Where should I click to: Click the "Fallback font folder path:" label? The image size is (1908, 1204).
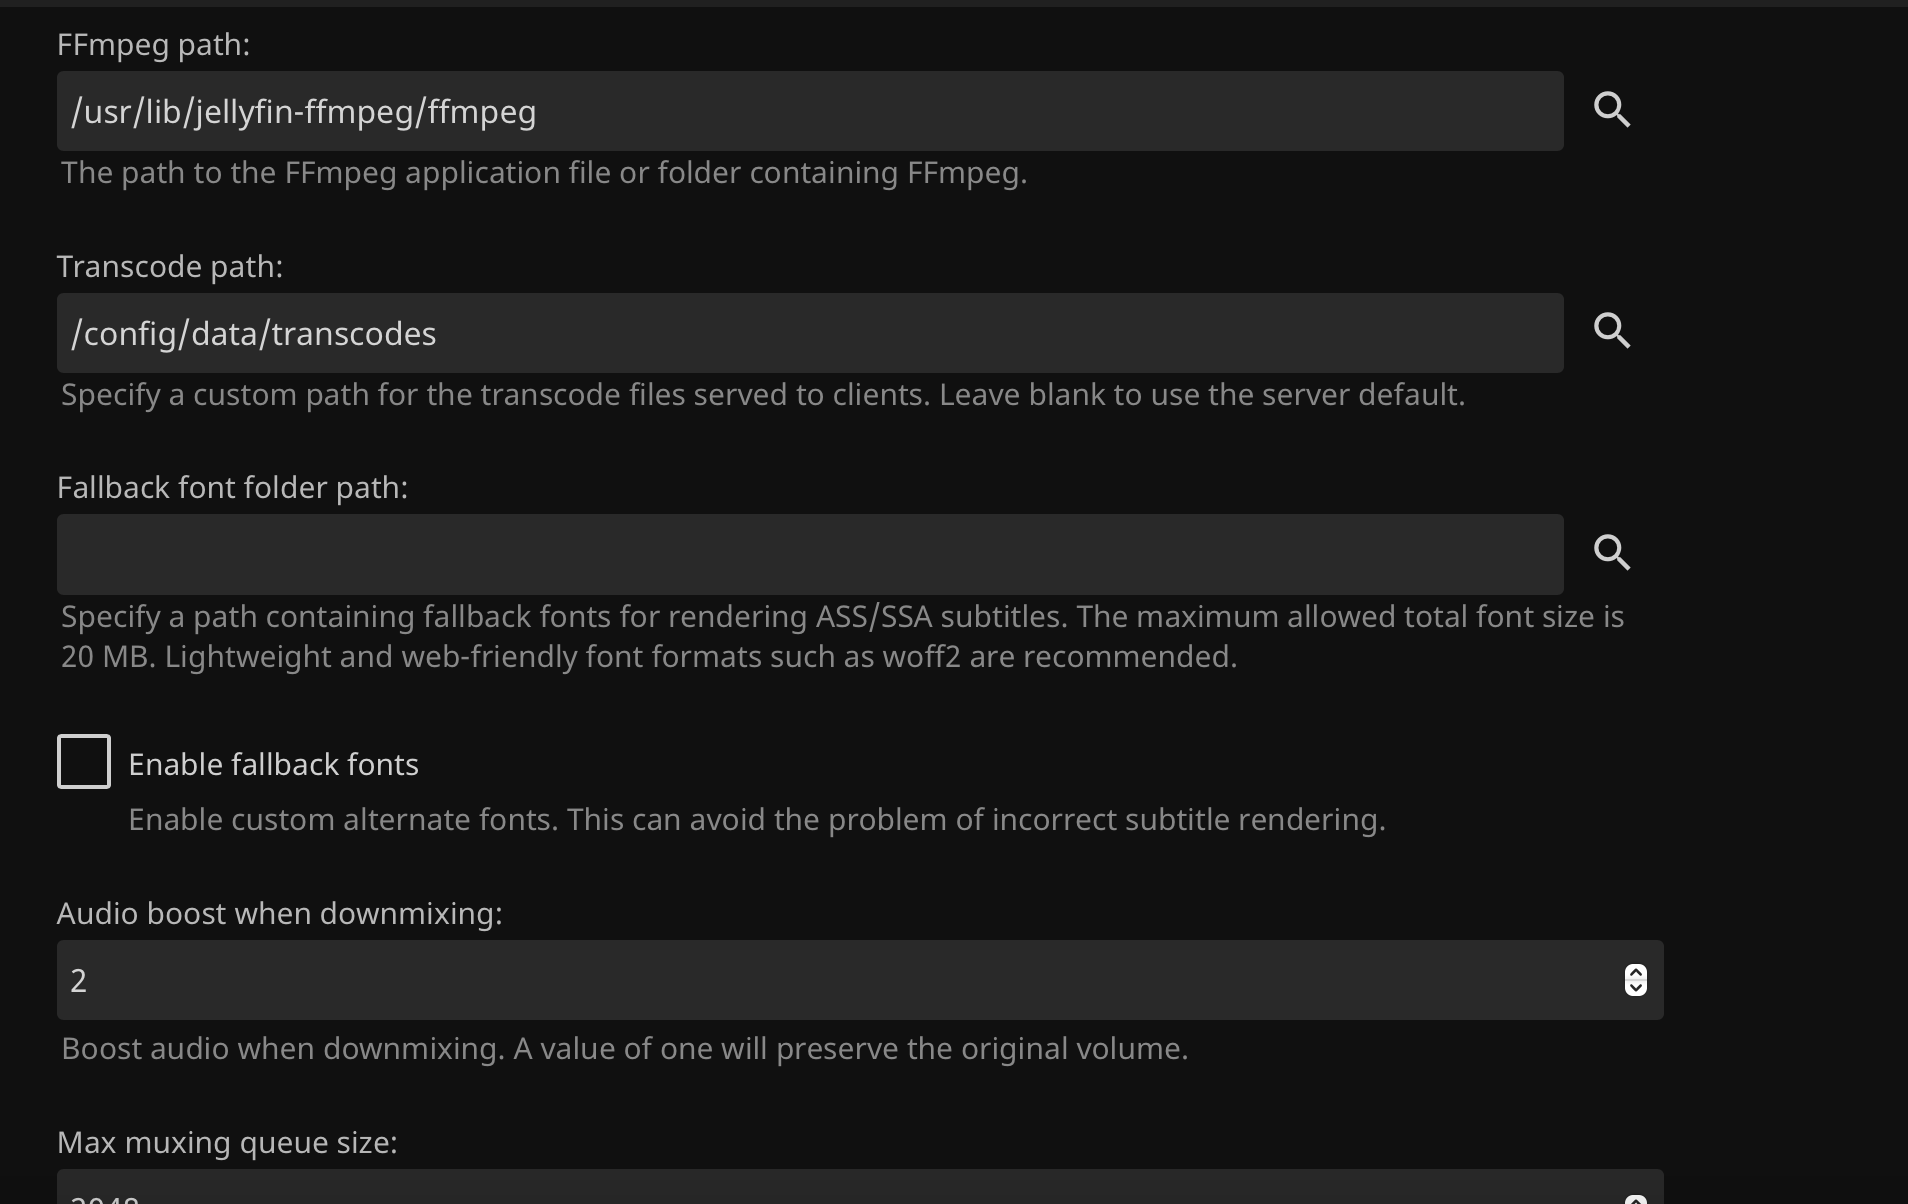pyautogui.click(x=232, y=488)
